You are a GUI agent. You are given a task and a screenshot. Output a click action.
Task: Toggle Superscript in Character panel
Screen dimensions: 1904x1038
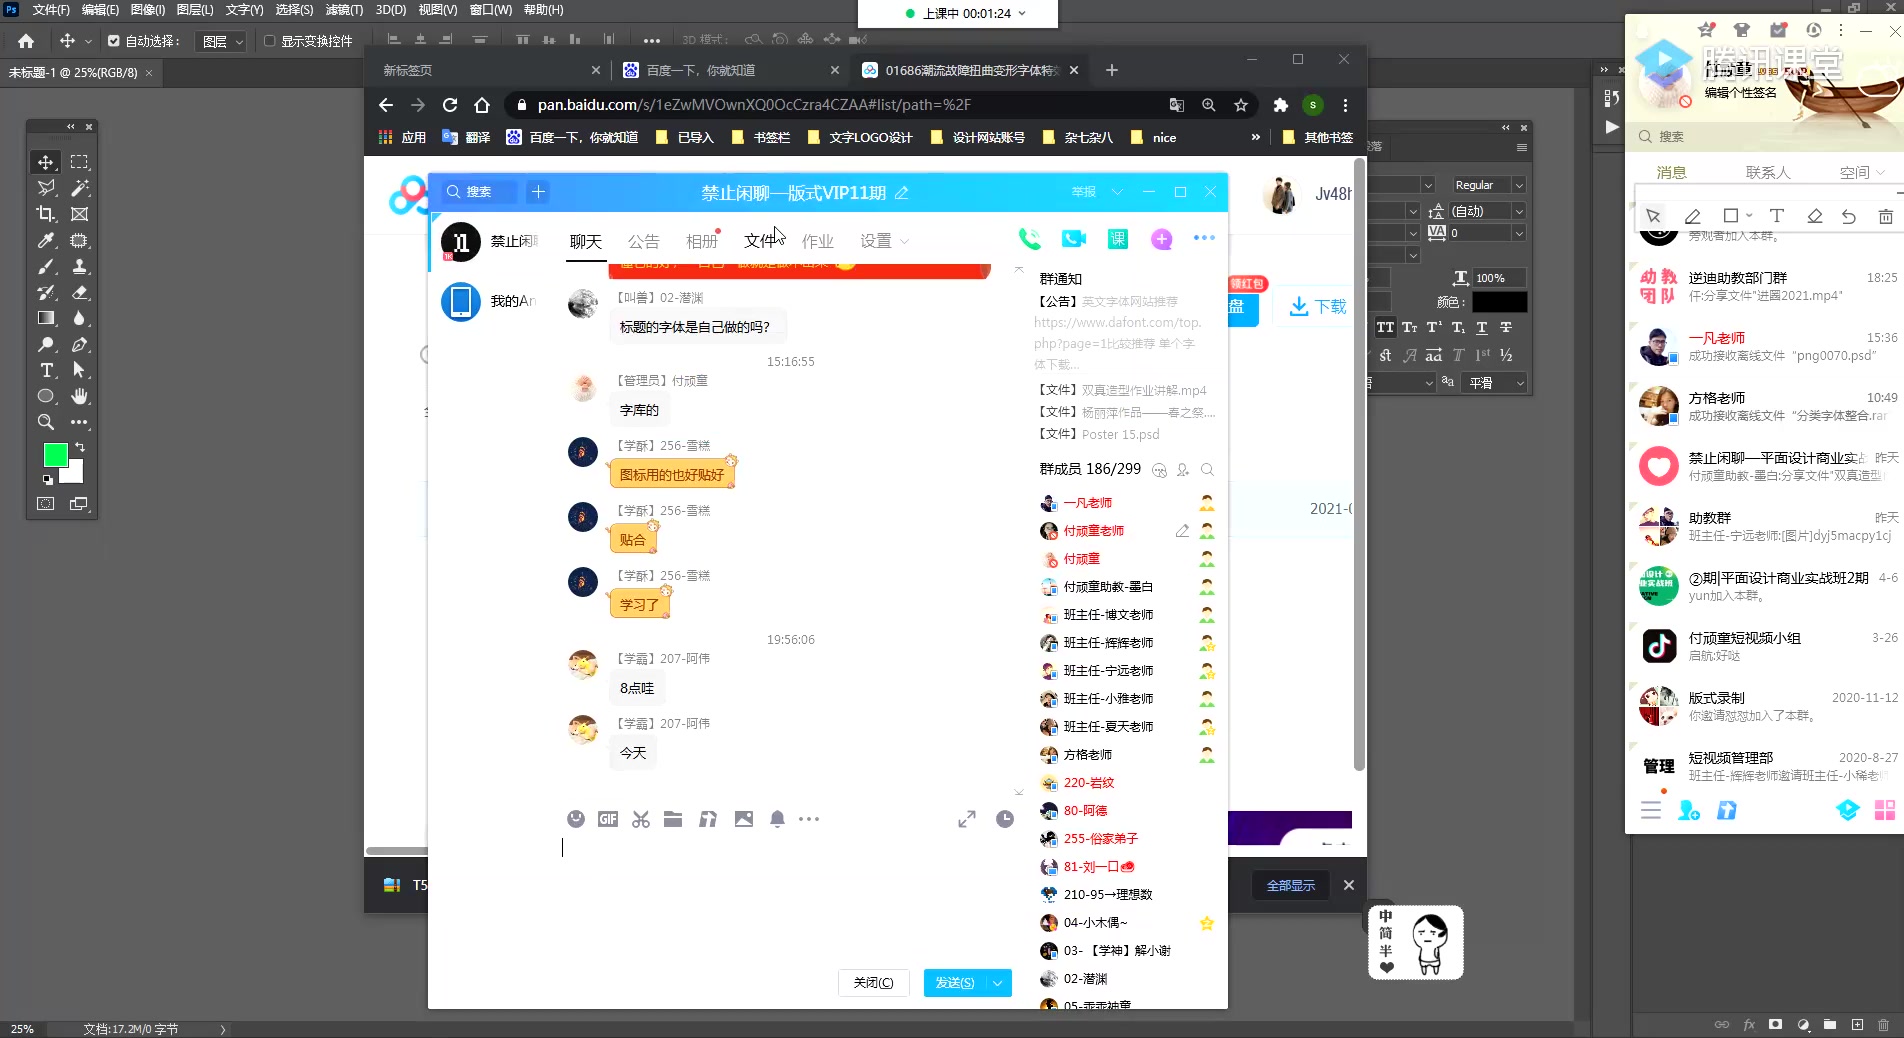[1434, 327]
